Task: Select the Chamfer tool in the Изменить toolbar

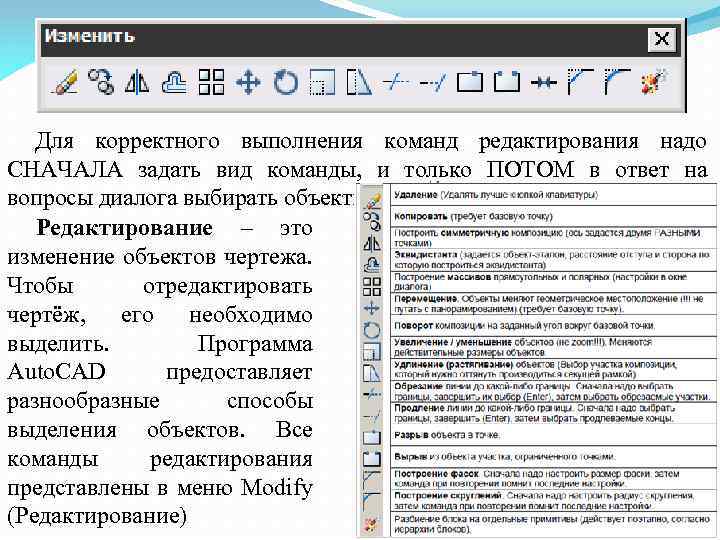Action: 580,82
